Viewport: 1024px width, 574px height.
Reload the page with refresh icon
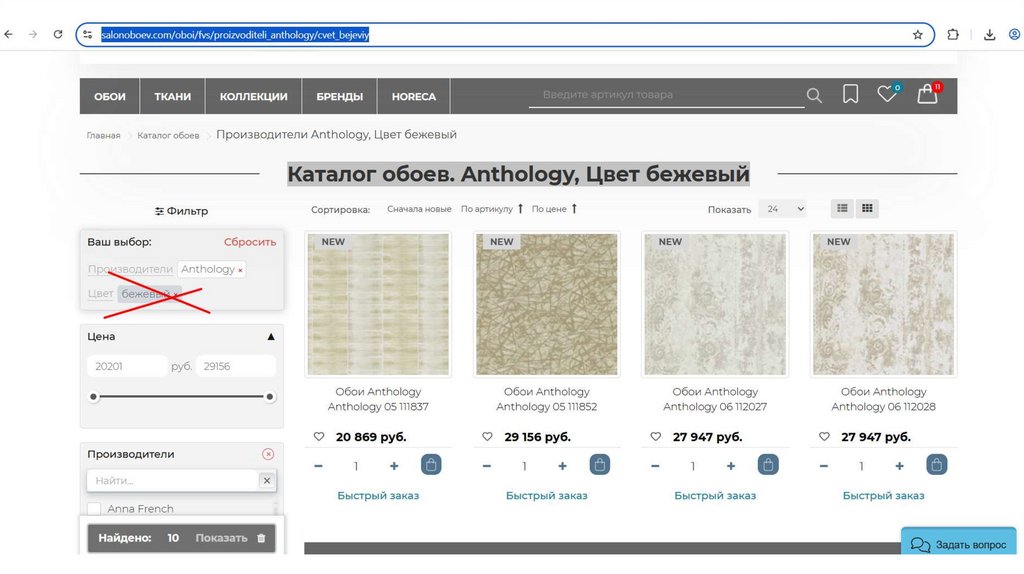pyautogui.click(x=57, y=35)
